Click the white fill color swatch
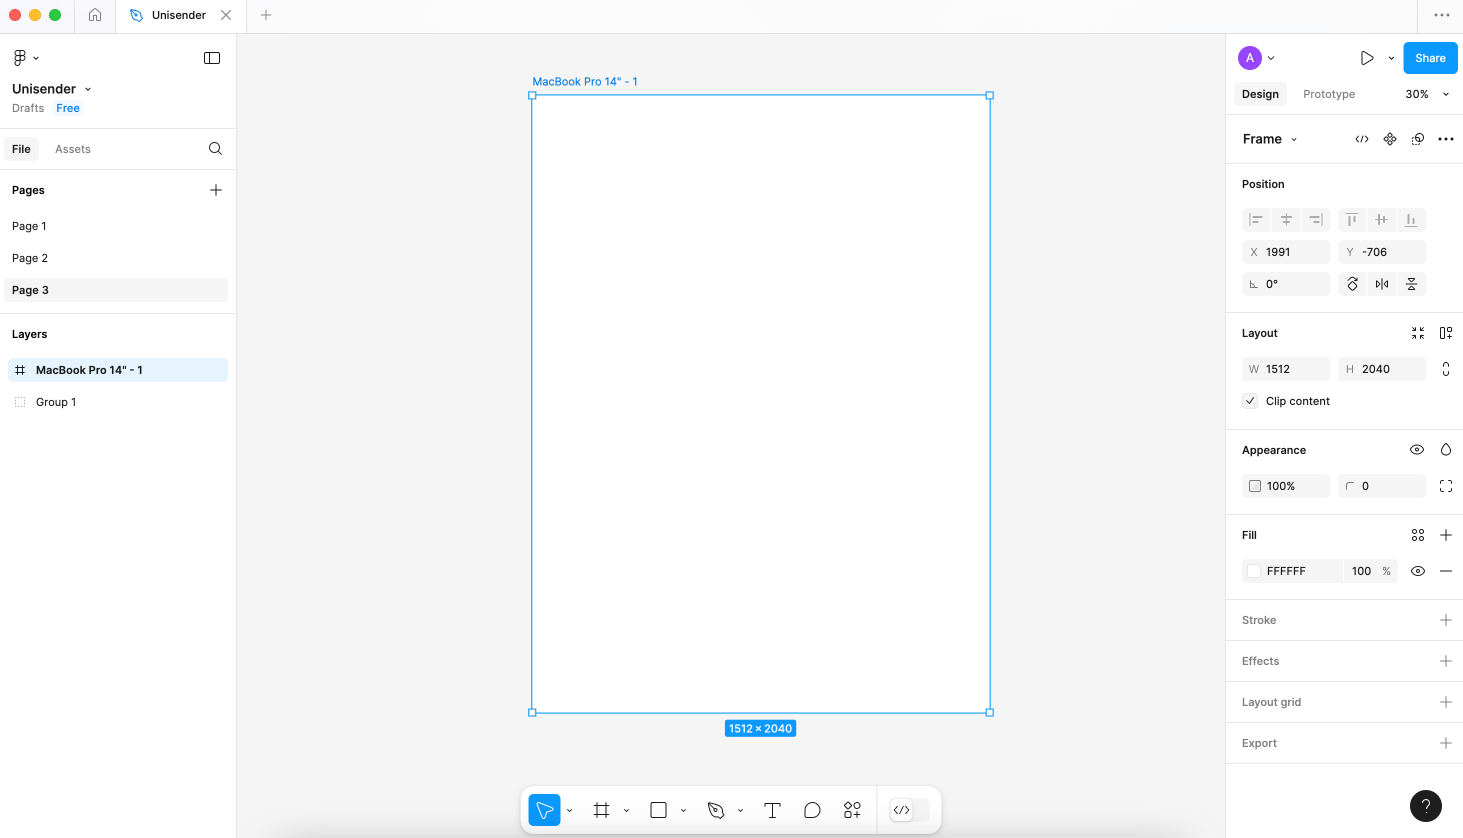 point(1254,571)
